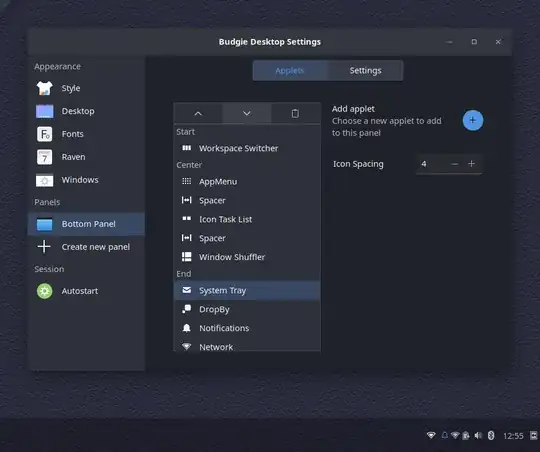Open the Style appearance section
The width and height of the screenshot is (540, 452).
coord(86,88)
